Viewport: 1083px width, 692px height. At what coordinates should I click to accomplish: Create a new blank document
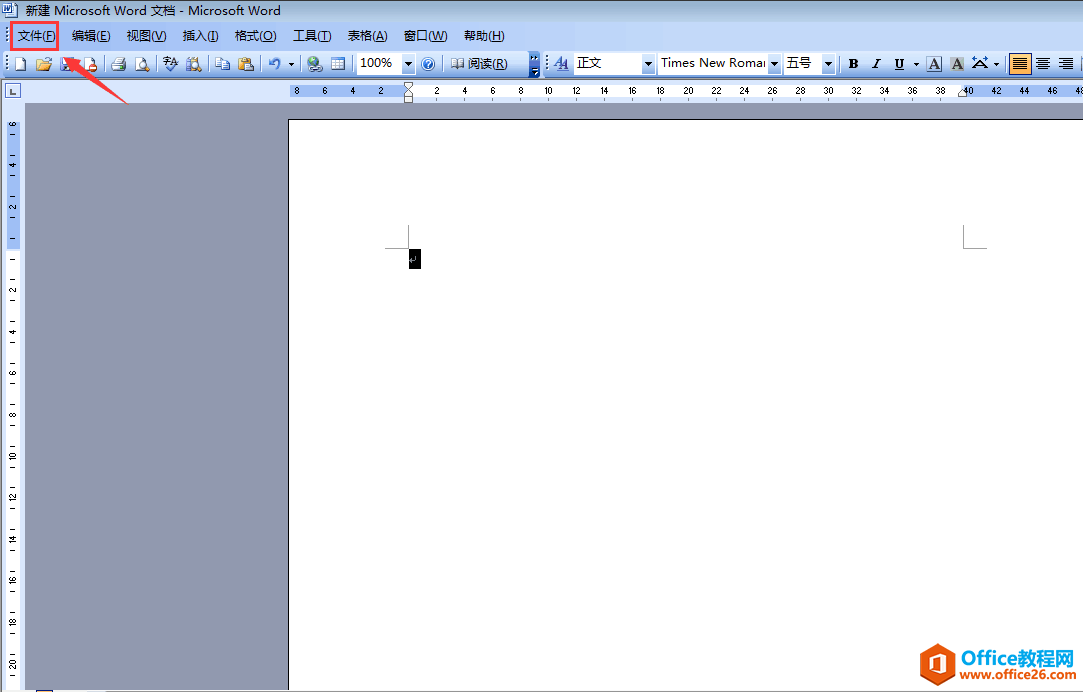pos(19,64)
